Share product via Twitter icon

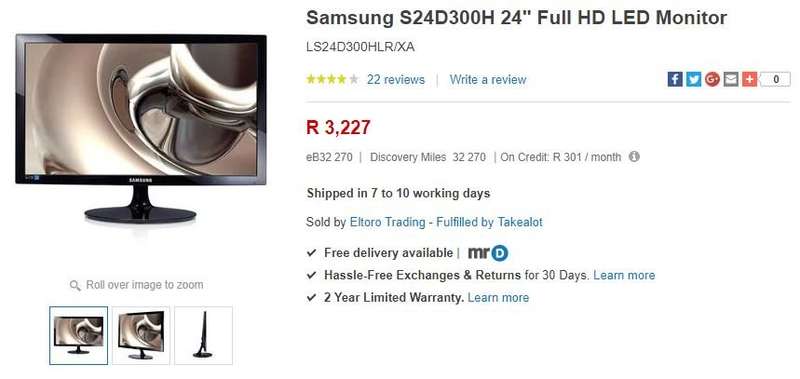(x=693, y=80)
